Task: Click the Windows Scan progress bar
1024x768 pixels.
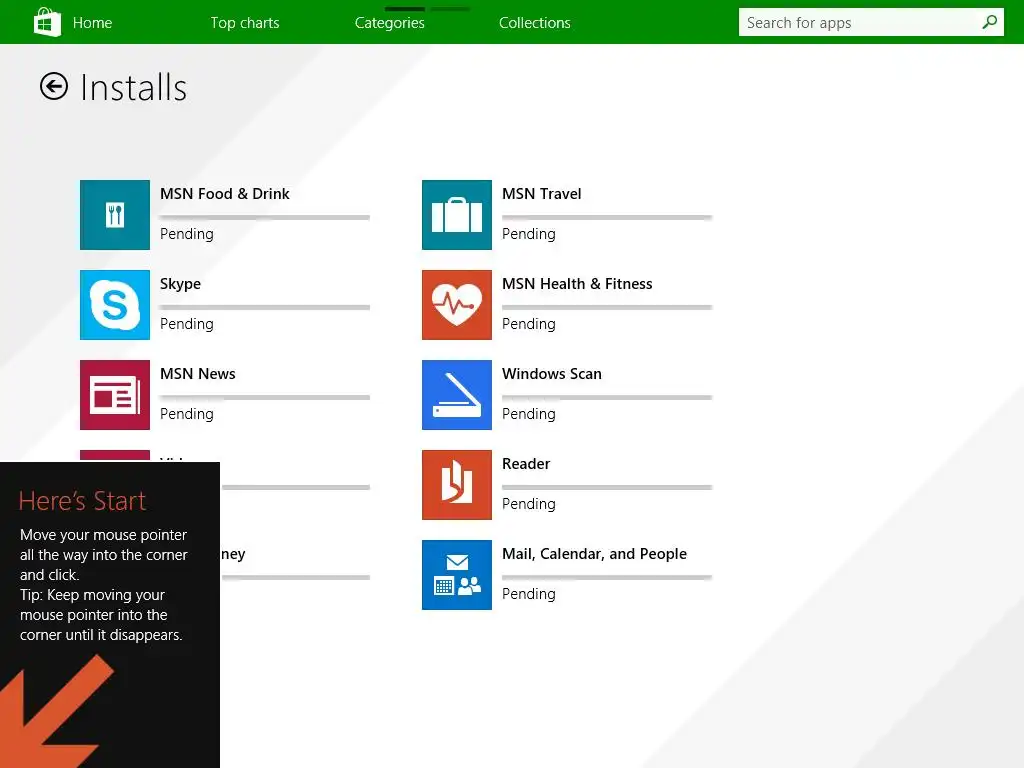Action: click(607, 398)
